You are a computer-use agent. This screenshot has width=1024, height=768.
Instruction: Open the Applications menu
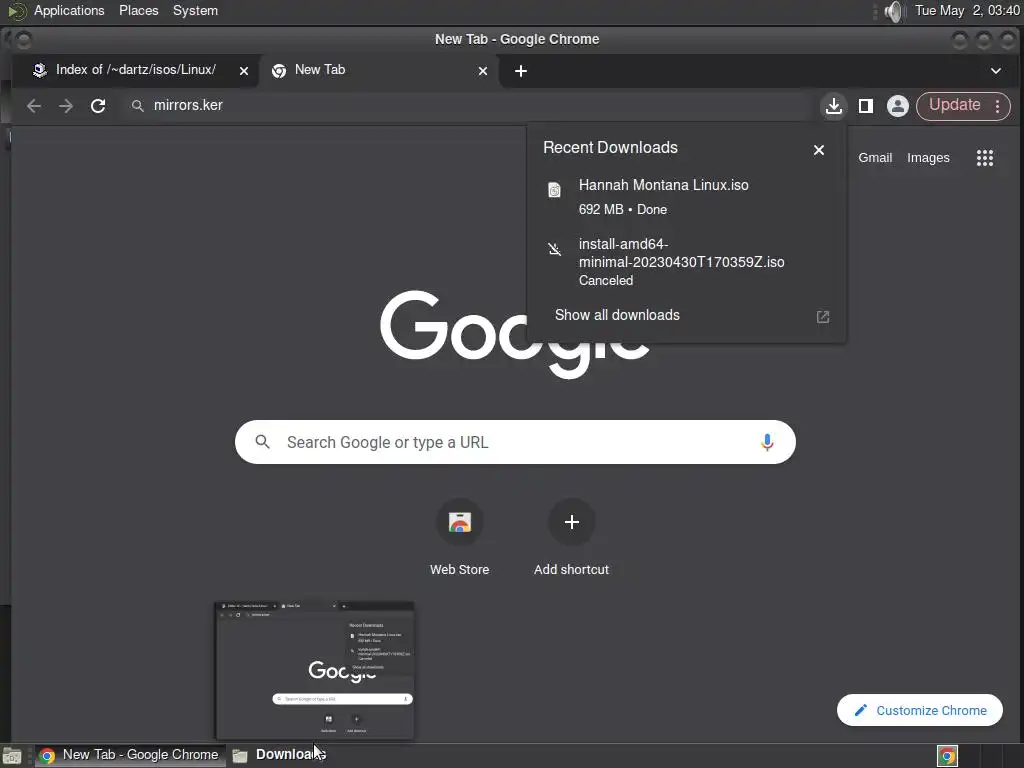click(69, 10)
